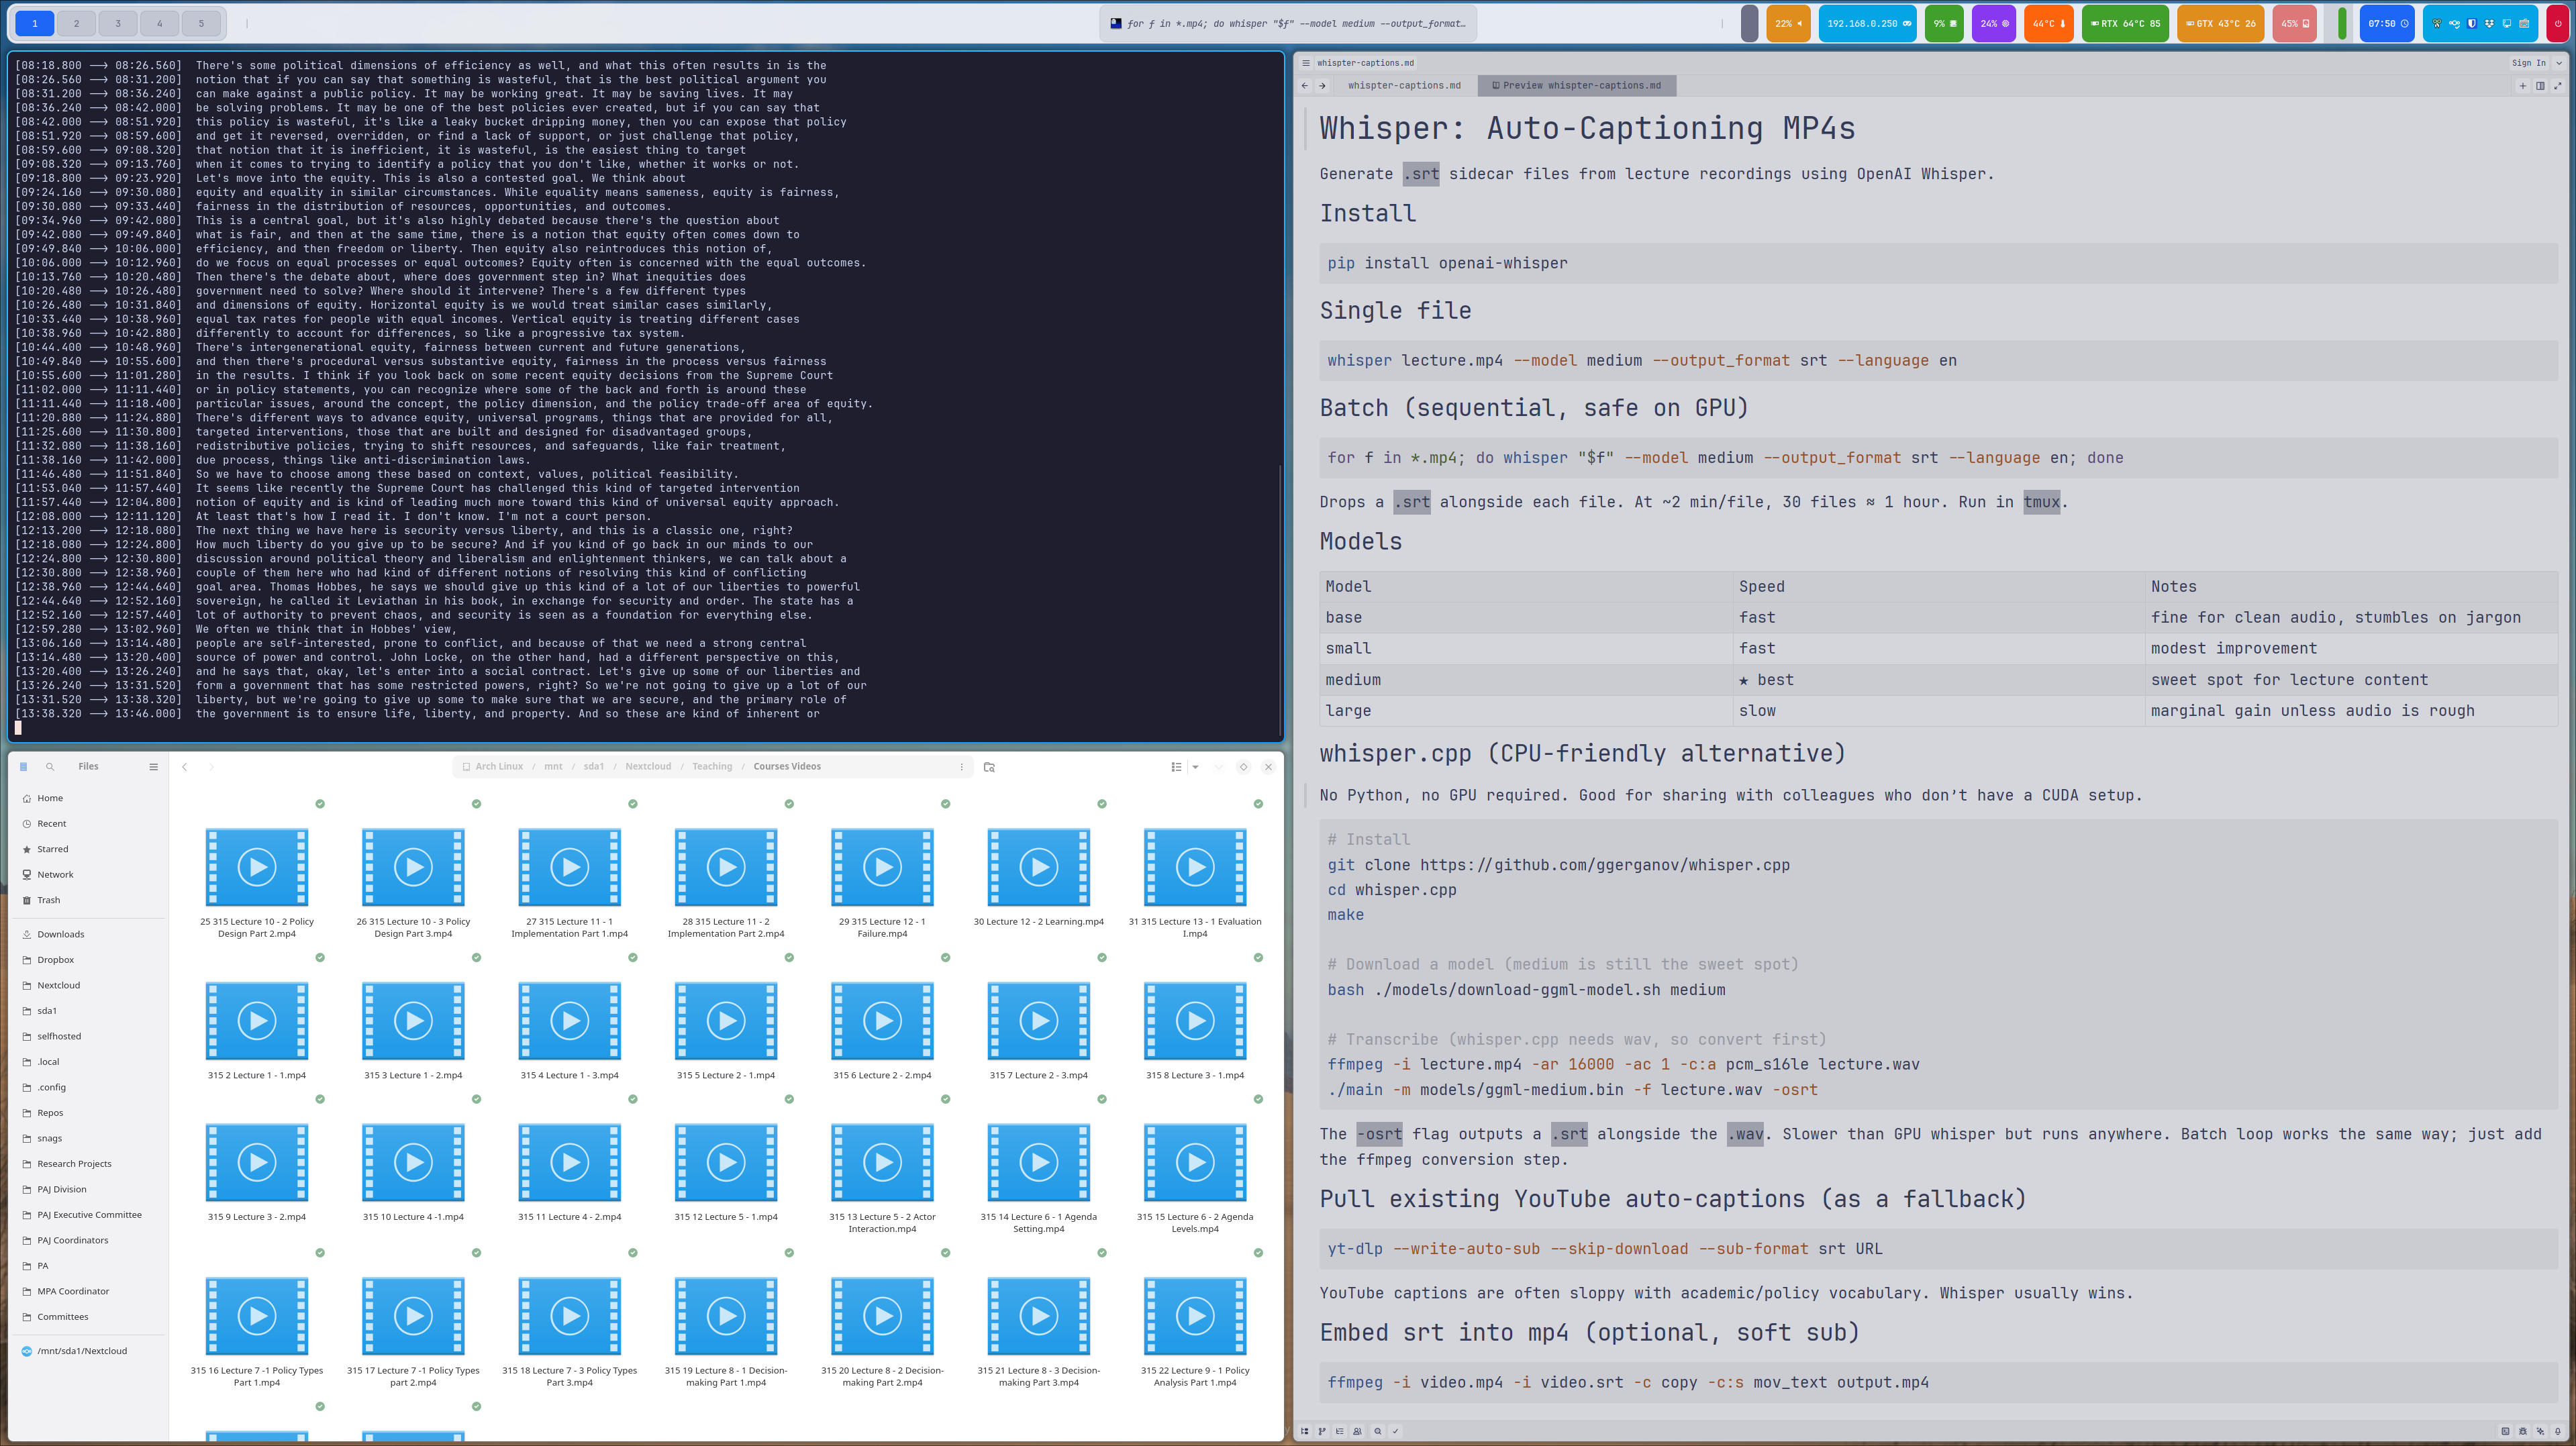Open the Teaching folder via breadcrumb

coord(712,766)
